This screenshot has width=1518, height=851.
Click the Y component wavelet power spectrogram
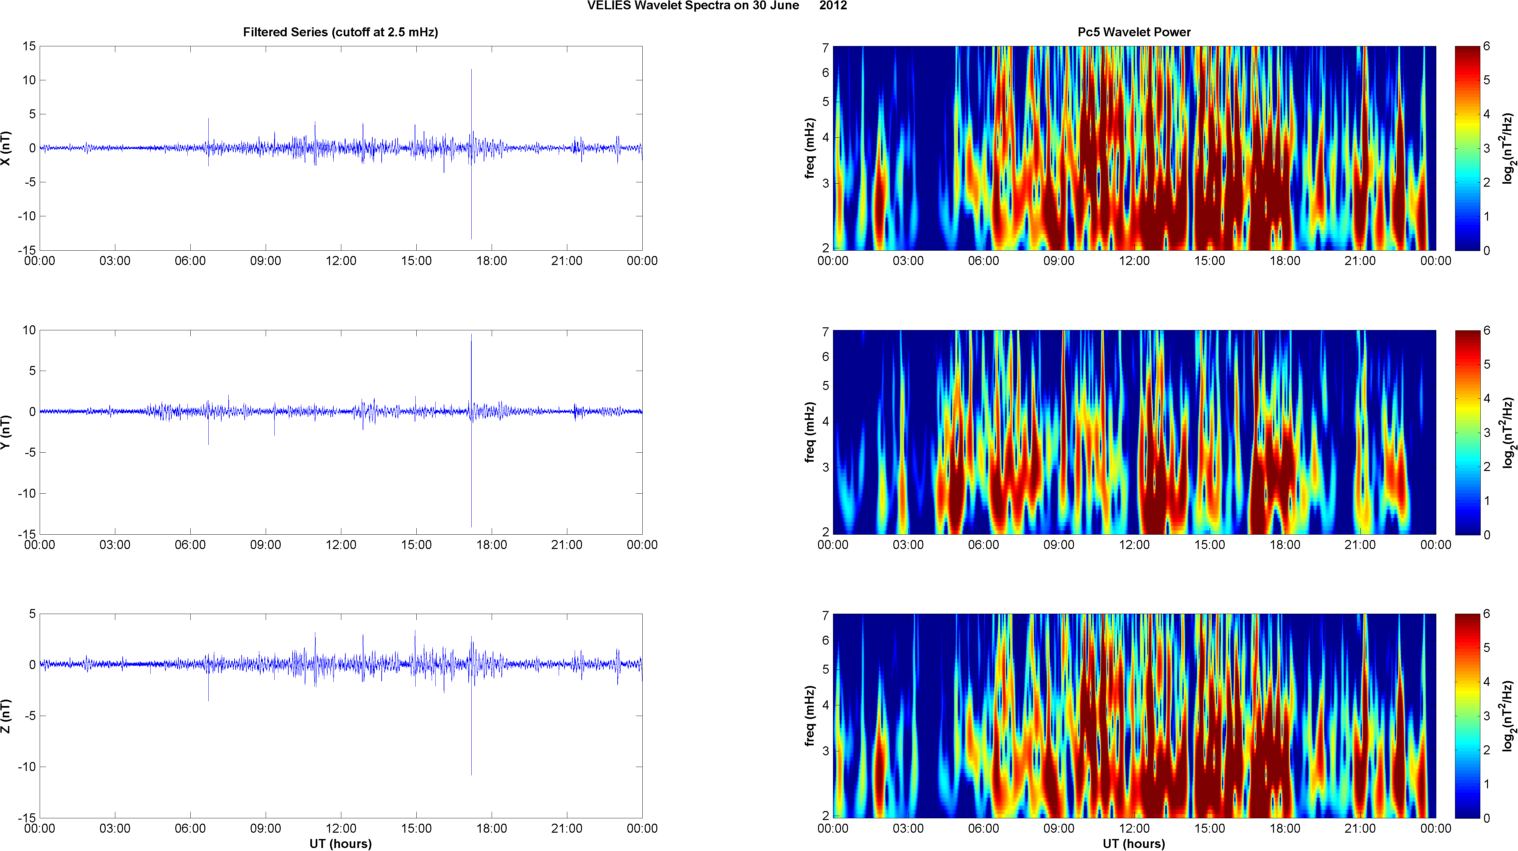(x=1134, y=432)
